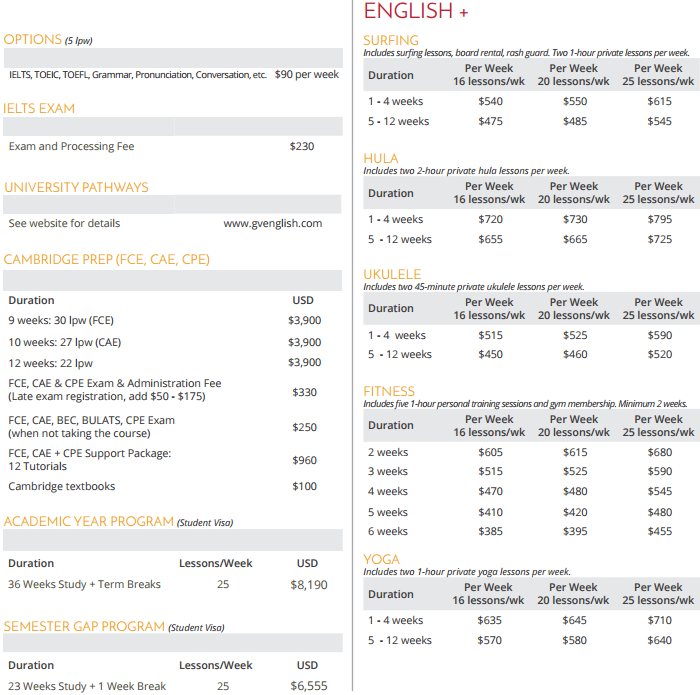The image size is (700, 695).
Task: Select the Cambridge textbooks row label
Action: pyautogui.click(x=62, y=487)
